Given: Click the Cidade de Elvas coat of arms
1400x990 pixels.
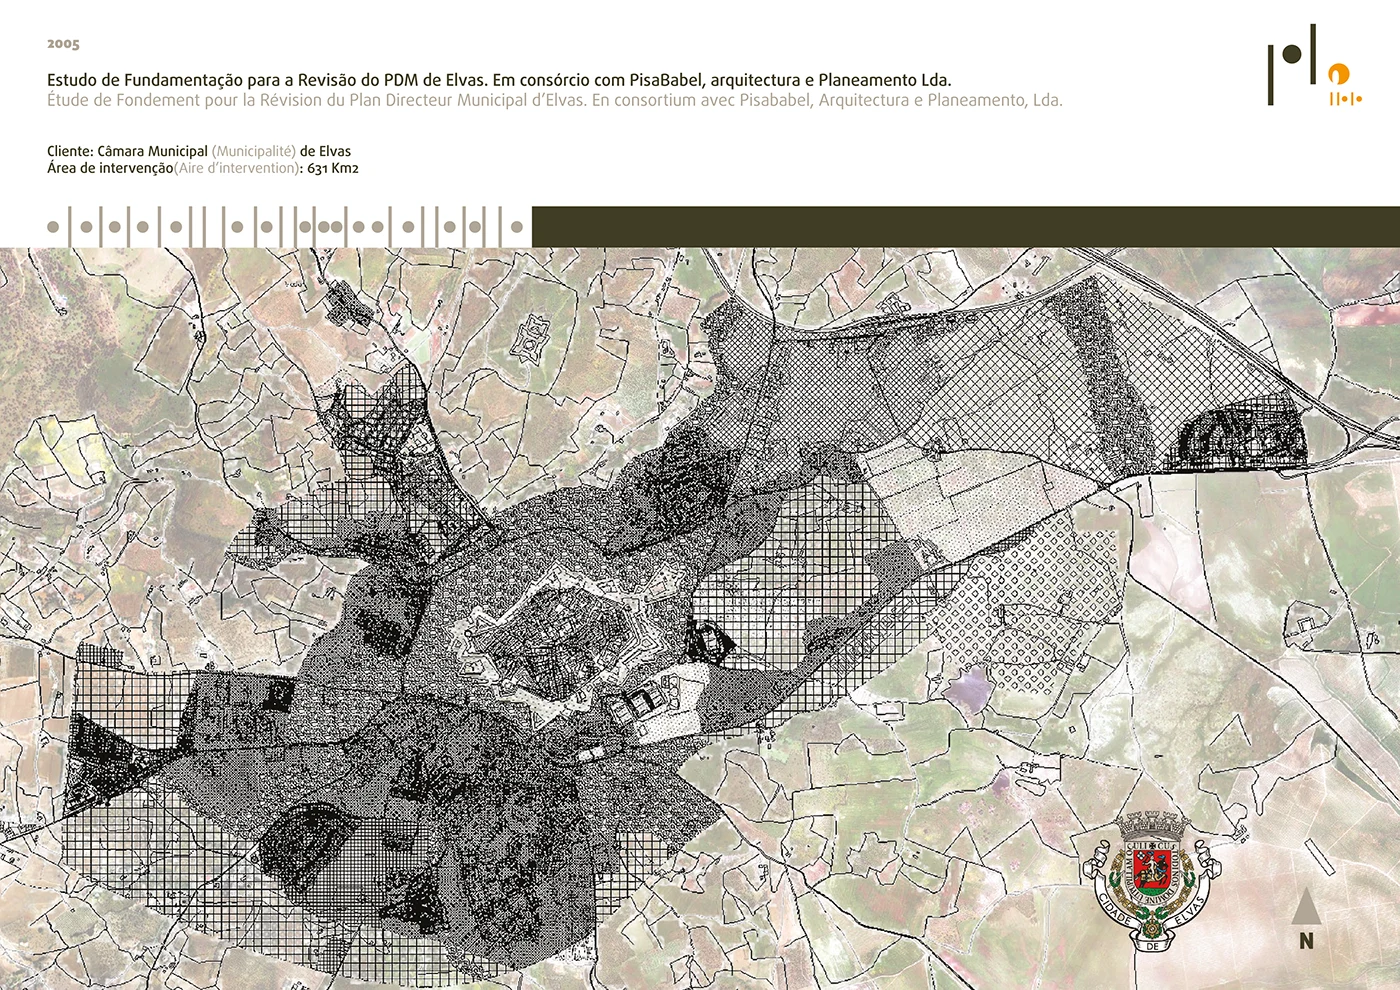Looking at the screenshot, I should [1153, 879].
